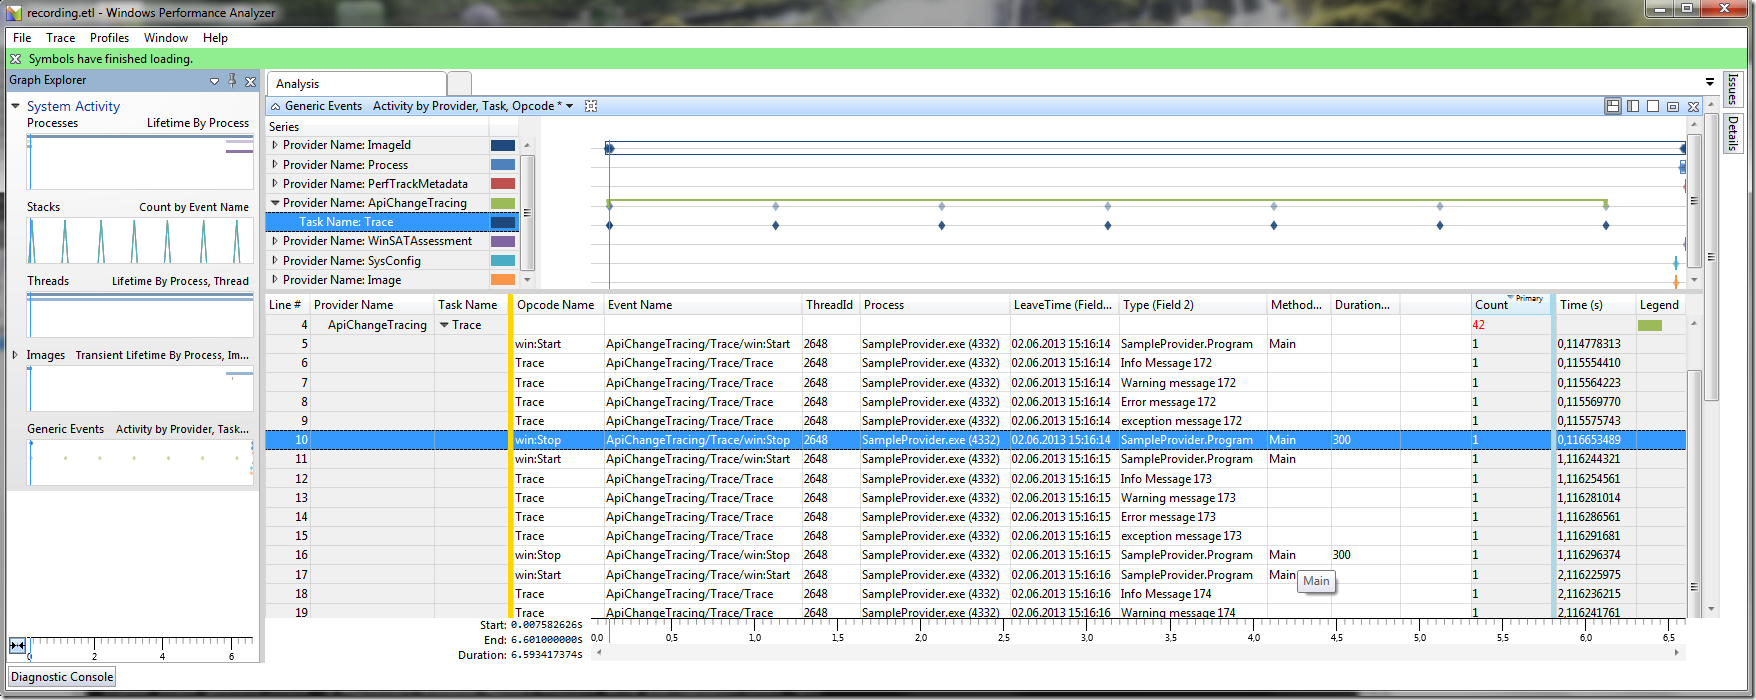Open the Help menu
The height and width of the screenshot is (700, 1756).
point(215,38)
